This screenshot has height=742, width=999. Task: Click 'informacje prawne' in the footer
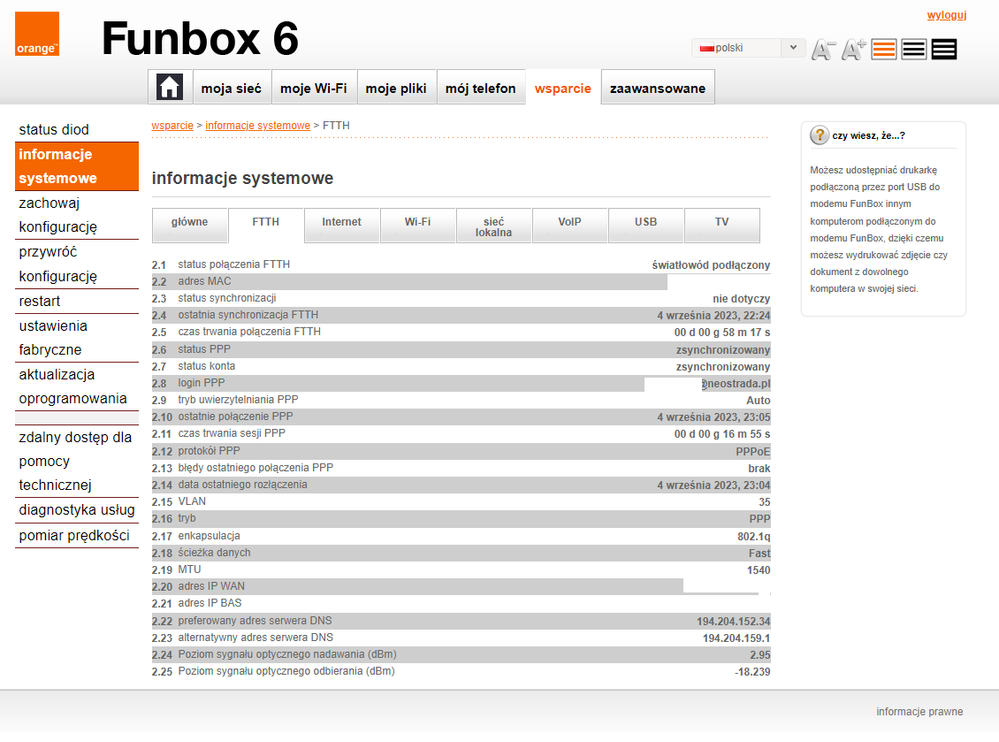919,712
